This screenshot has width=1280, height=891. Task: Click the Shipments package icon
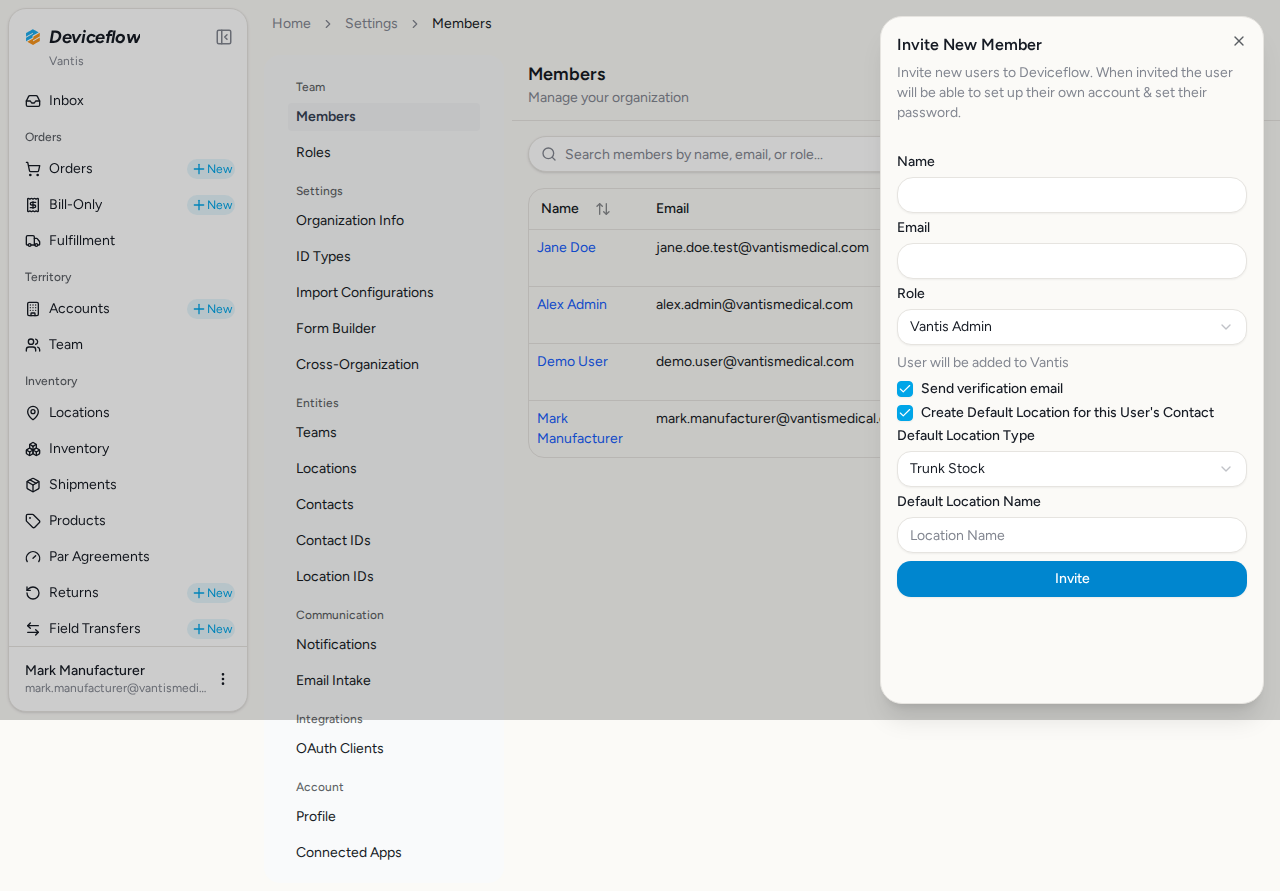[33, 485]
